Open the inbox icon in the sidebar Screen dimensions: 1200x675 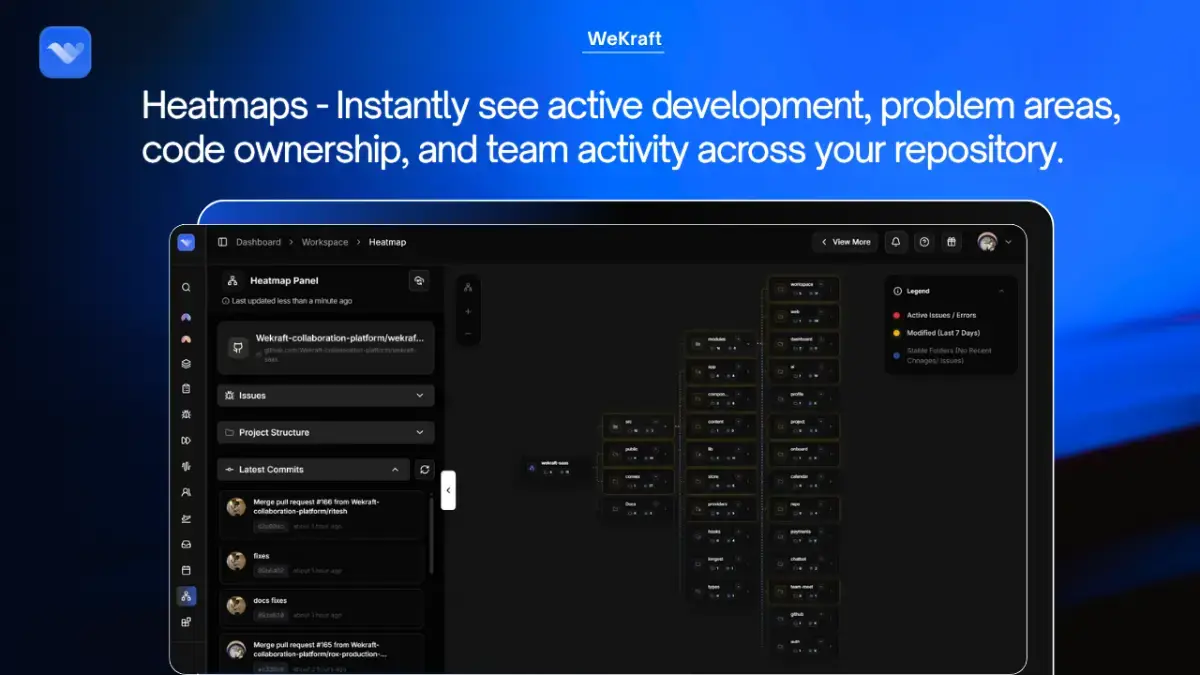click(x=186, y=544)
